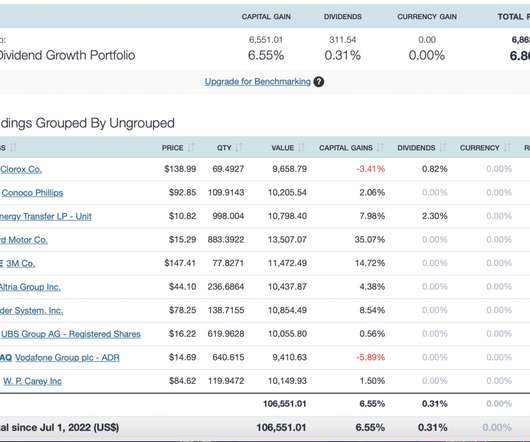Click the summary currency gain percentage in large text
Screen dimensions: 530x442
point(427,55)
